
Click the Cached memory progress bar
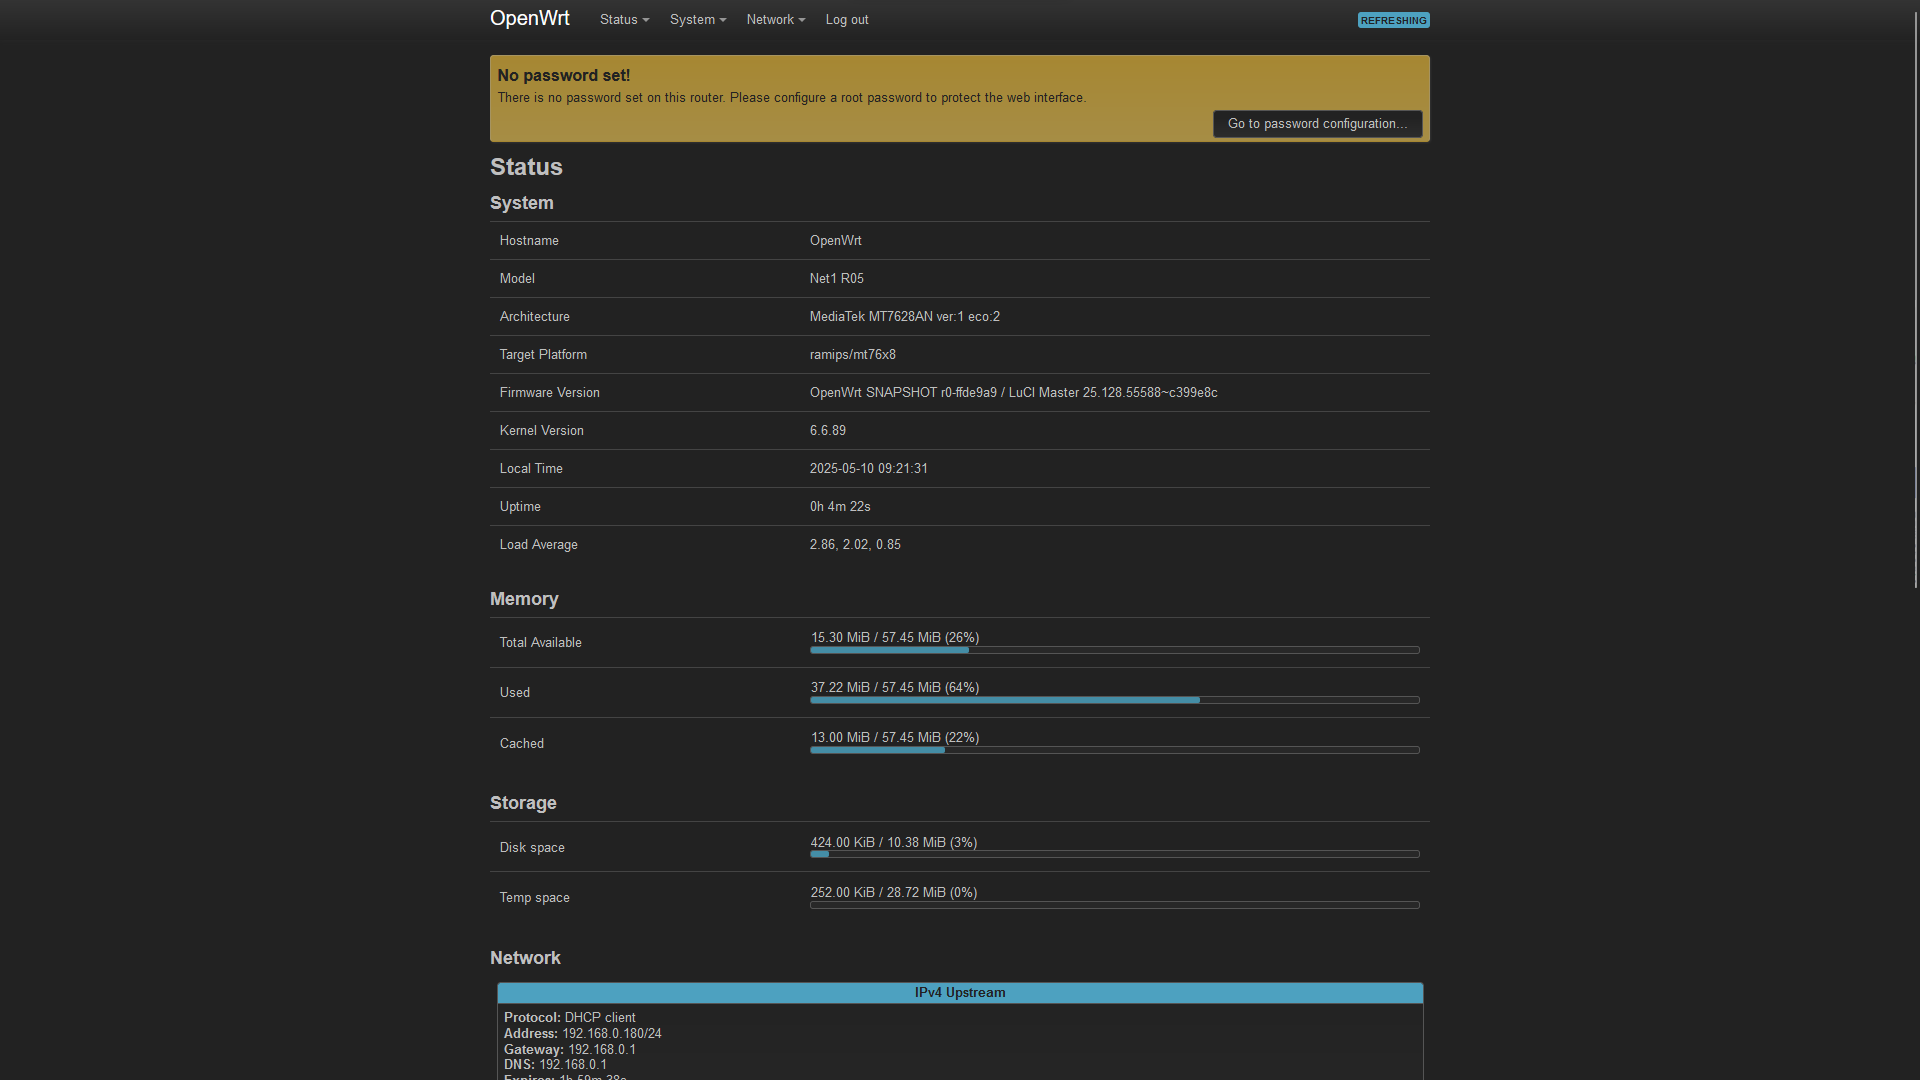pos(1115,750)
